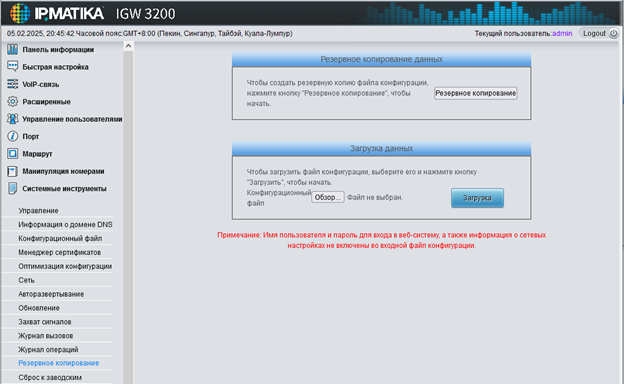624x384 pixels.
Task: Open Манипуляция номерами section
Action: pos(63,171)
